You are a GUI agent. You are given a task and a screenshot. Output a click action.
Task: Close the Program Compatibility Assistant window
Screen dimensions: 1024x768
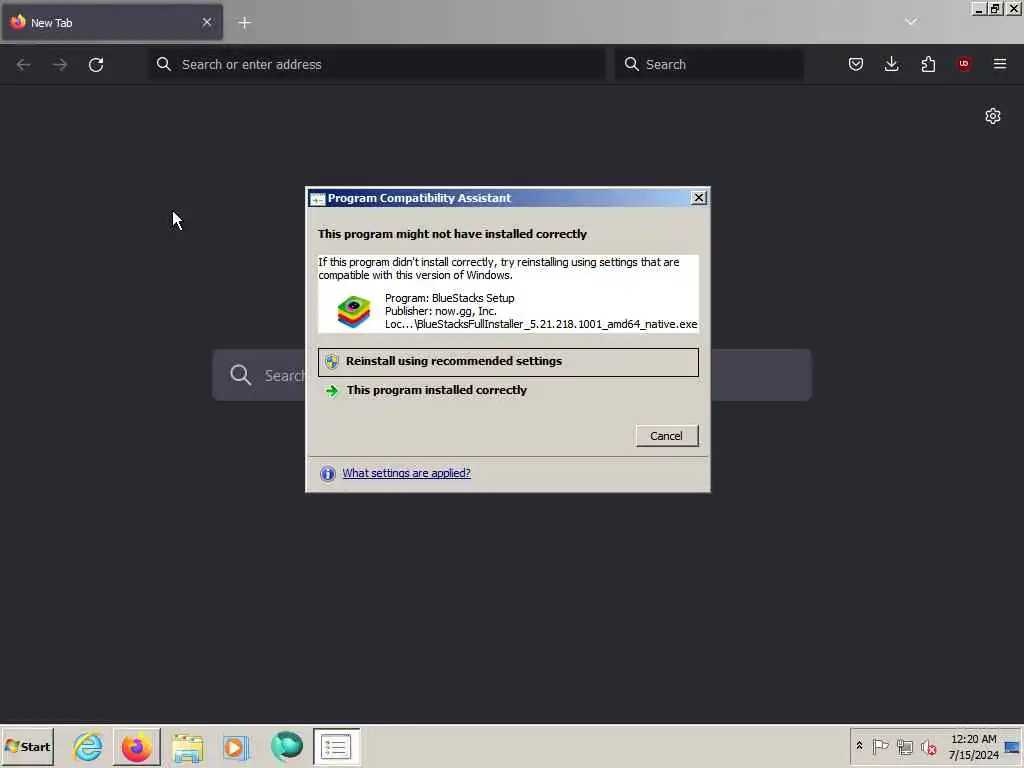click(698, 198)
